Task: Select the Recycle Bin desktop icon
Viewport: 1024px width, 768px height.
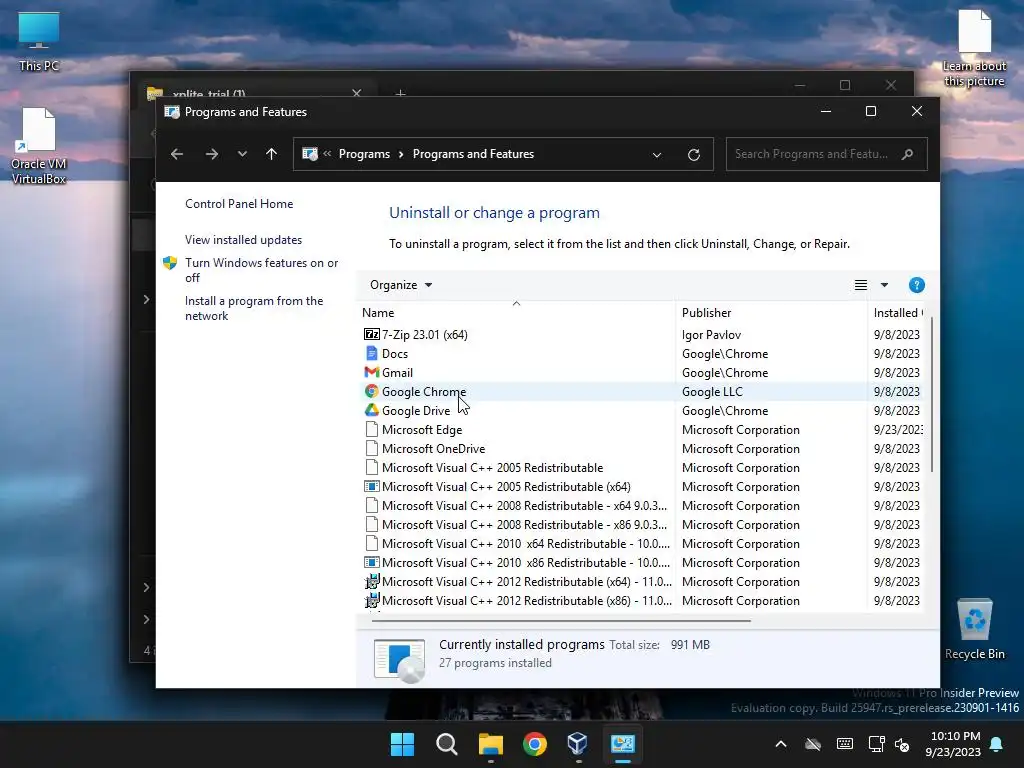Action: pyautogui.click(x=974, y=628)
